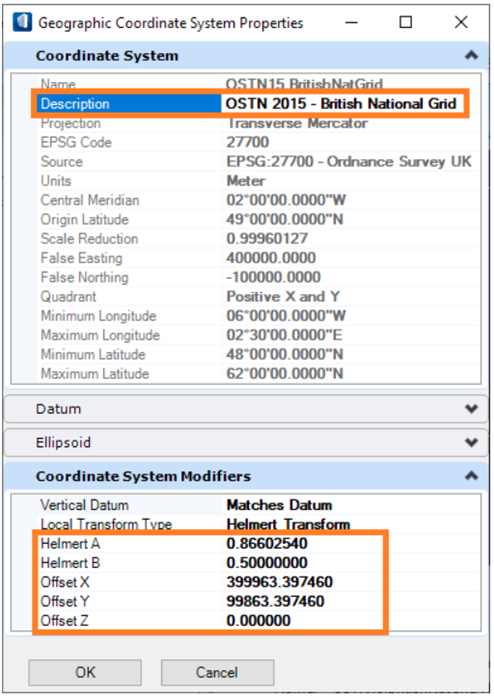The image size is (494, 699).
Task: Select the Vertical Datum label
Action: 84,505
